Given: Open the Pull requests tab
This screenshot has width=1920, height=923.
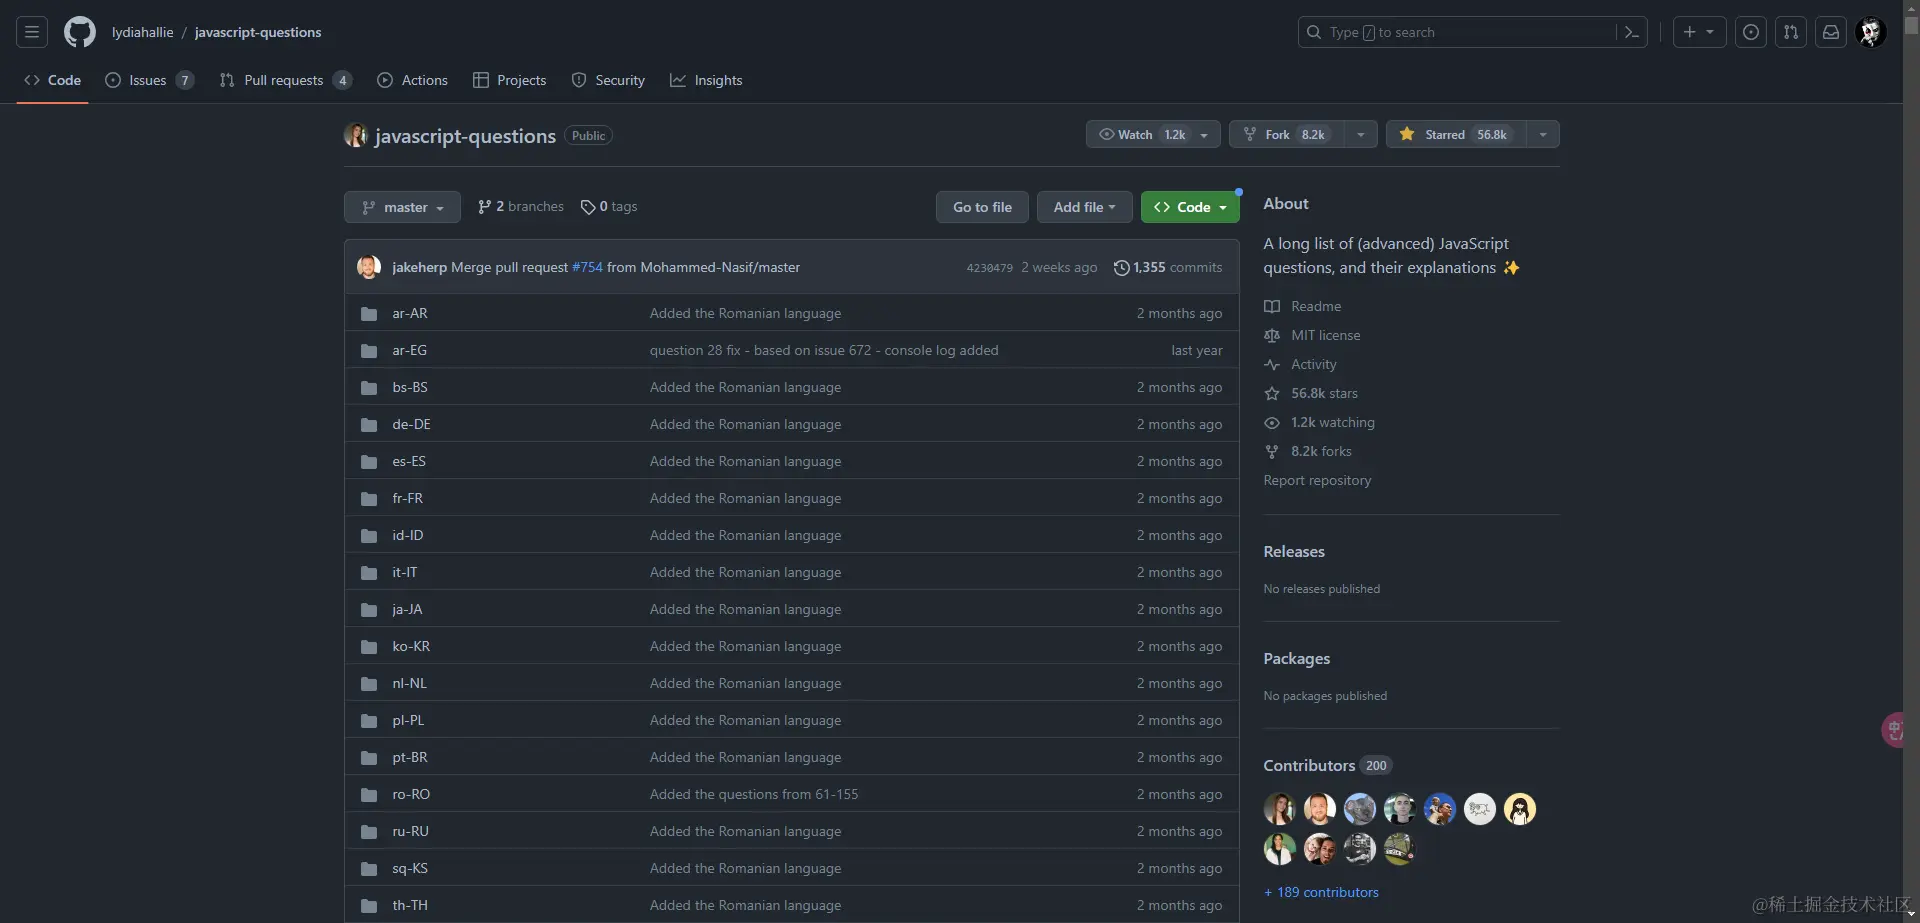Looking at the screenshot, I should (285, 80).
